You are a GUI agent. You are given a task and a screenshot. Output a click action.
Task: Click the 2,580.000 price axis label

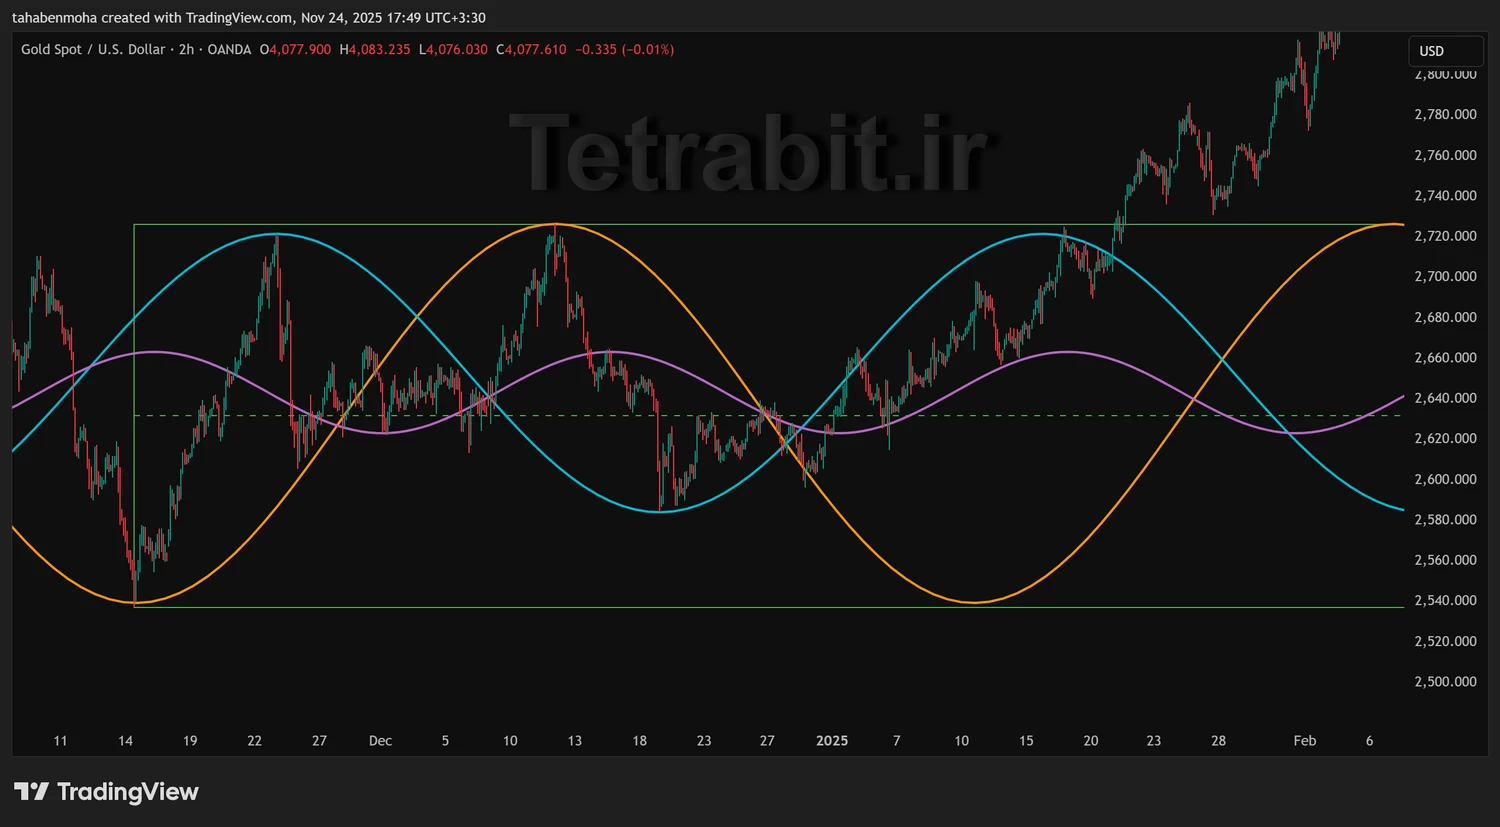click(1445, 519)
